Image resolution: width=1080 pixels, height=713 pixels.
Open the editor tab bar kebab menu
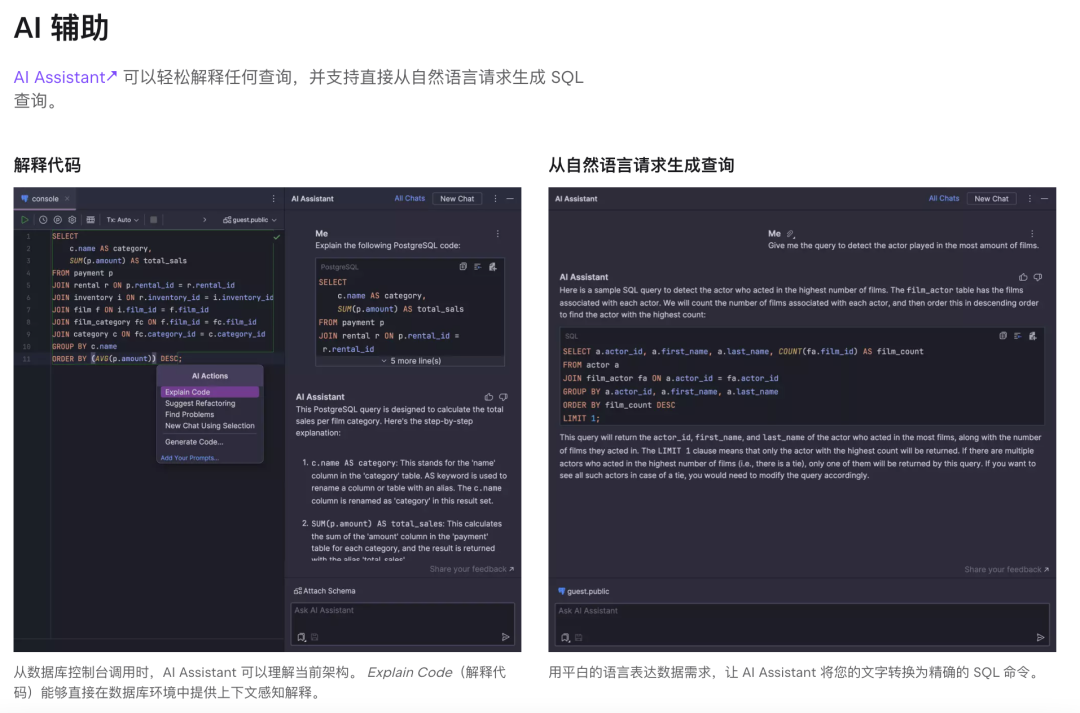(x=273, y=198)
